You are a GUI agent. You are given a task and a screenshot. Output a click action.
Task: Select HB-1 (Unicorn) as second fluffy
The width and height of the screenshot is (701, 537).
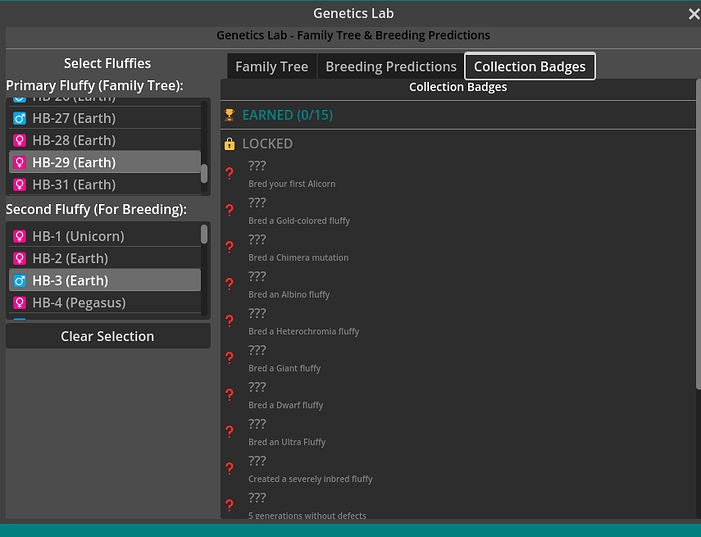point(78,236)
